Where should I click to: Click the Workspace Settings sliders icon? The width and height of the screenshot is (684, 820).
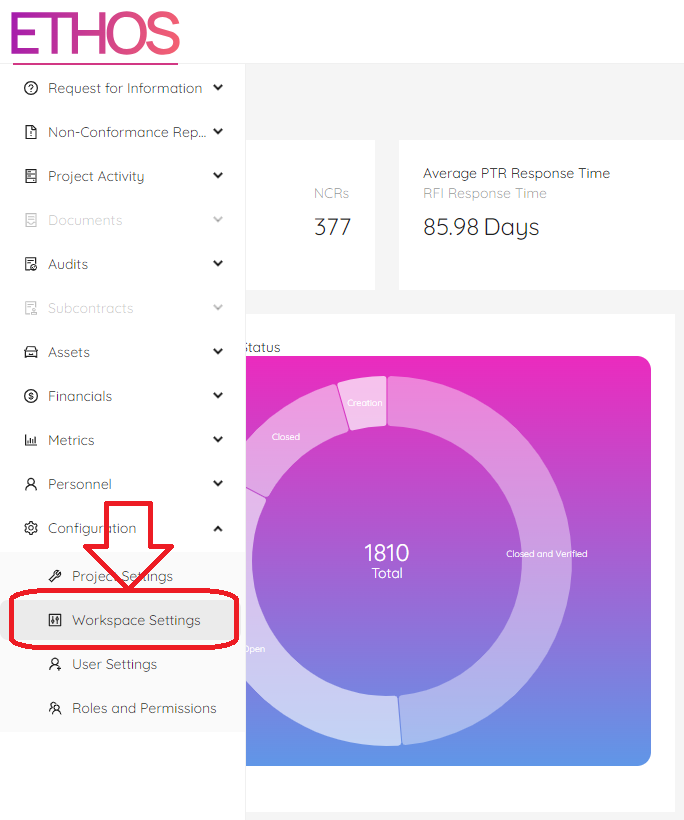(x=55, y=620)
